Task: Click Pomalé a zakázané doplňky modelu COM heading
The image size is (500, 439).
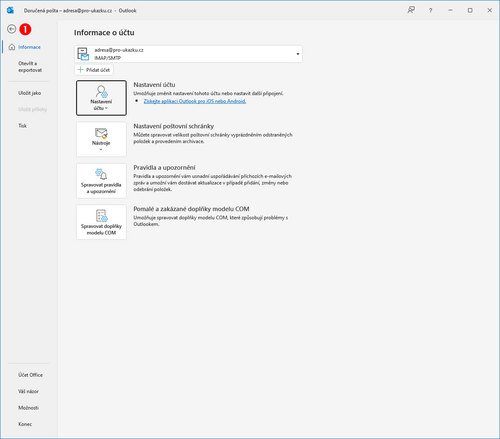Action: (191, 209)
